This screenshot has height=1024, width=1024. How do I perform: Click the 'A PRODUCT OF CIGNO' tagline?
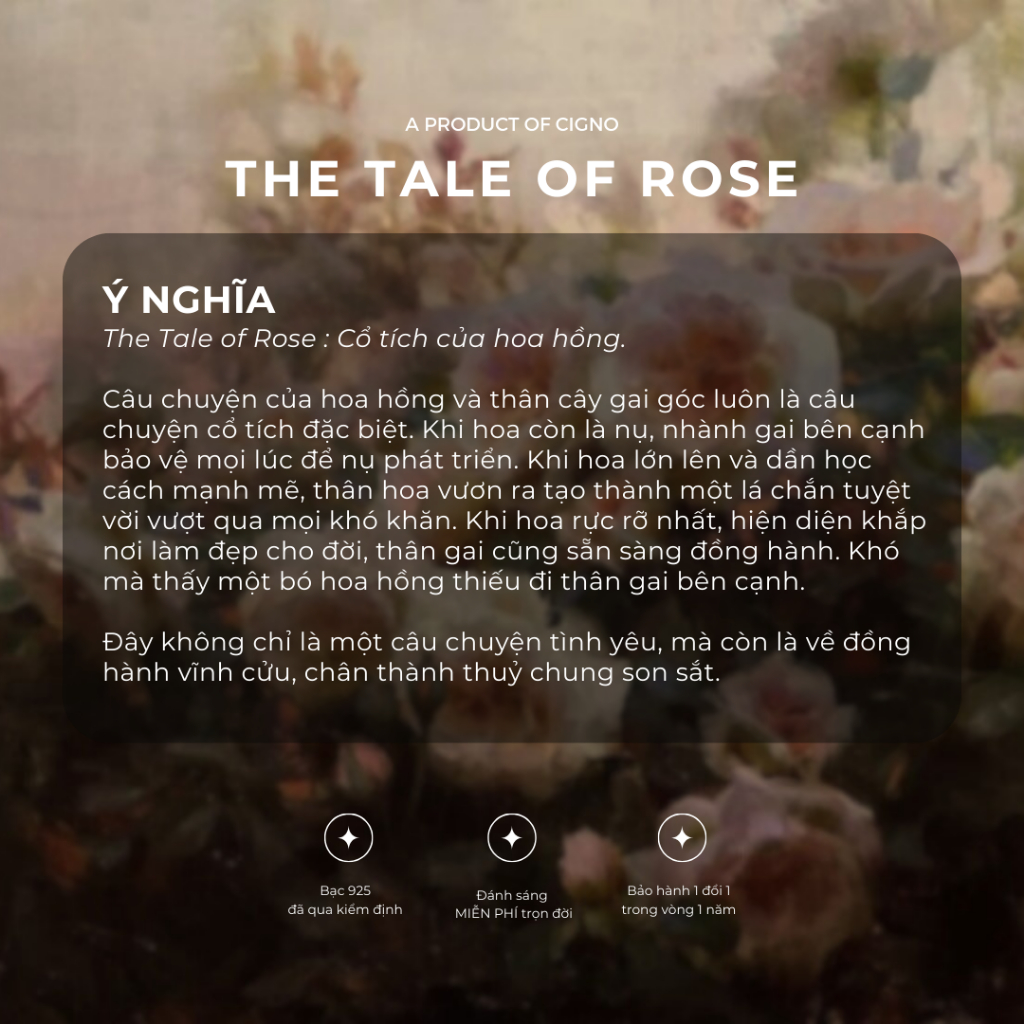click(x=512, y=125)
